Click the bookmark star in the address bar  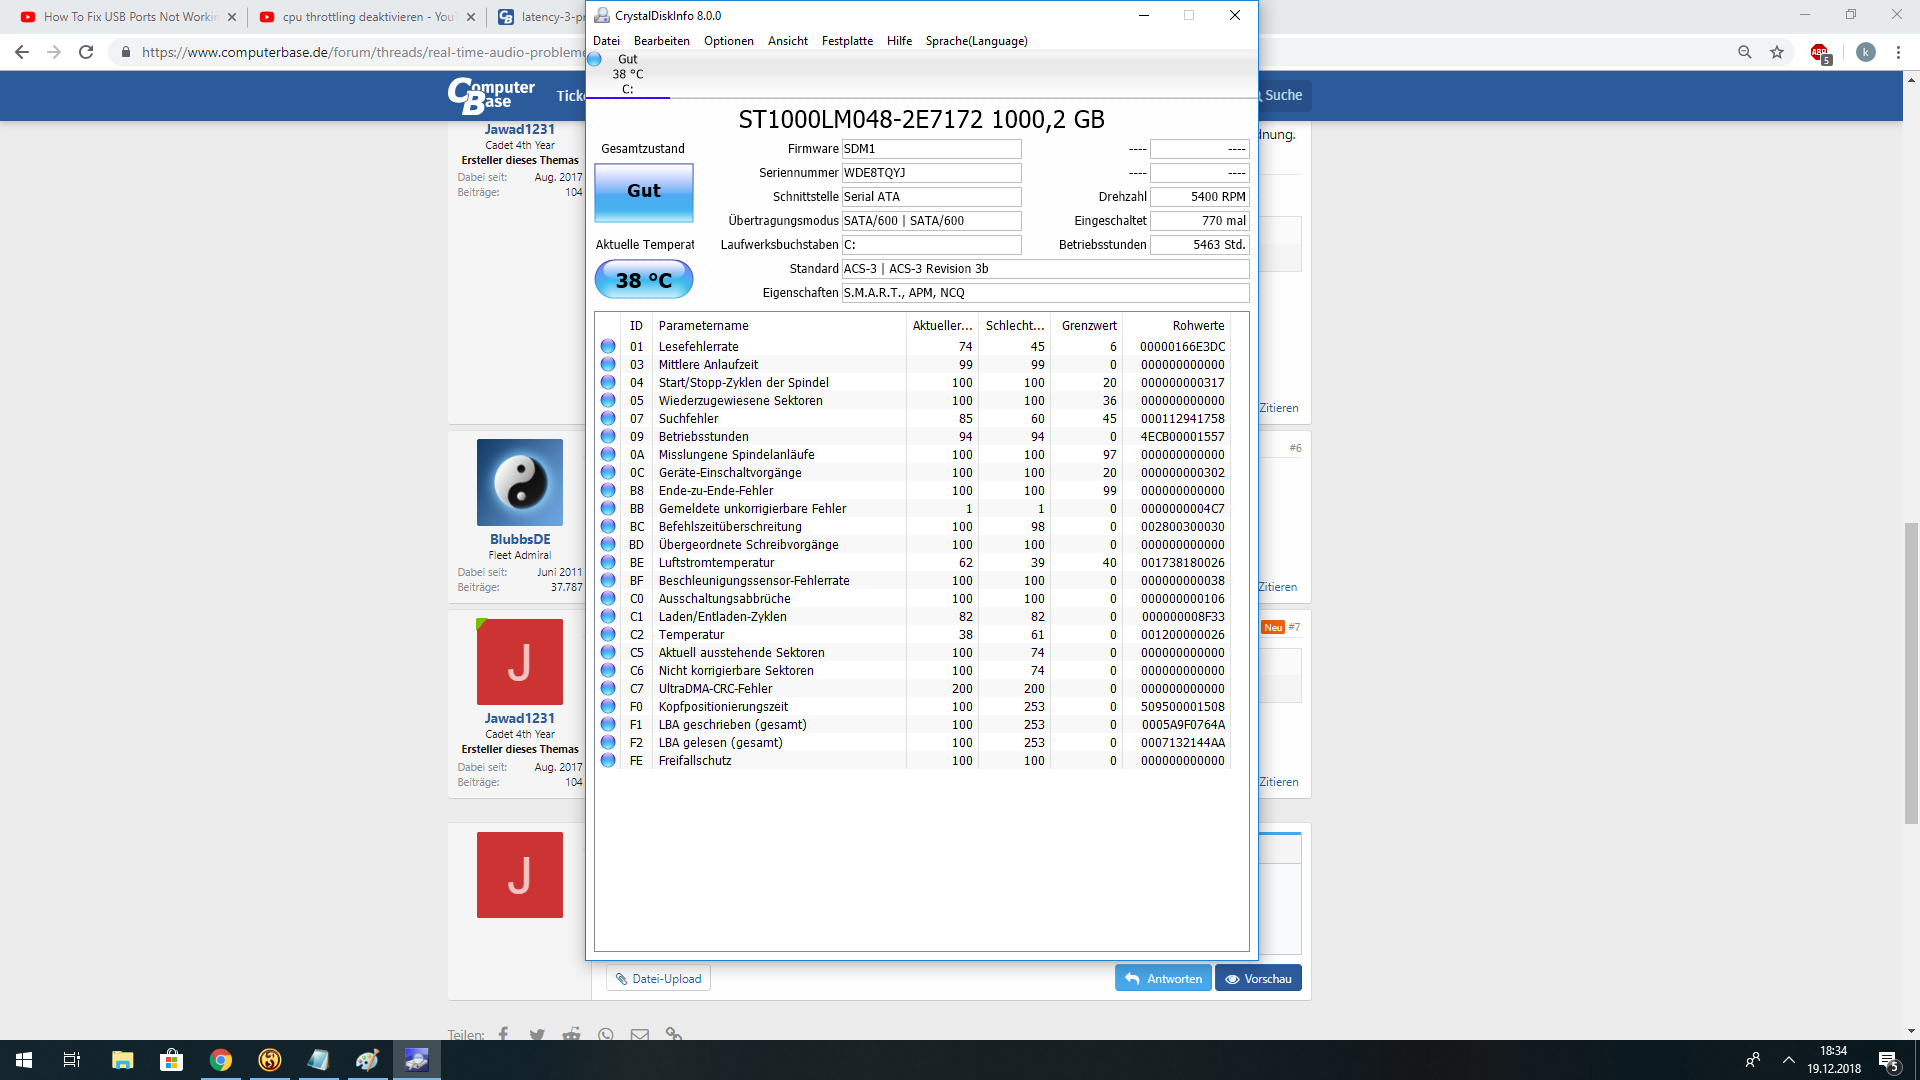[x=1777, y=52]
